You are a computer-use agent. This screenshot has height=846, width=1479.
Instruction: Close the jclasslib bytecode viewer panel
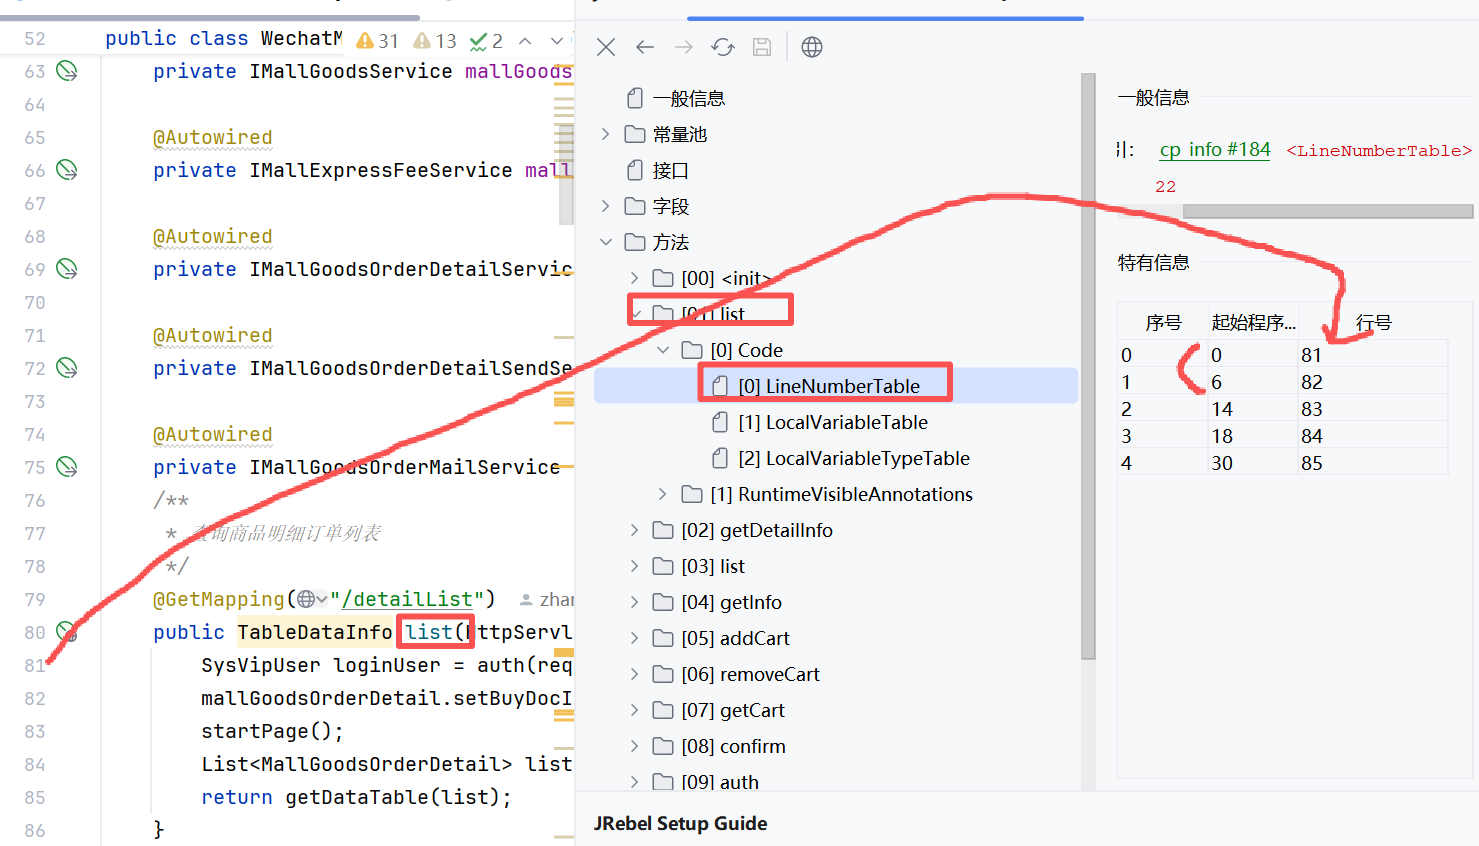(x=606, y=47)
